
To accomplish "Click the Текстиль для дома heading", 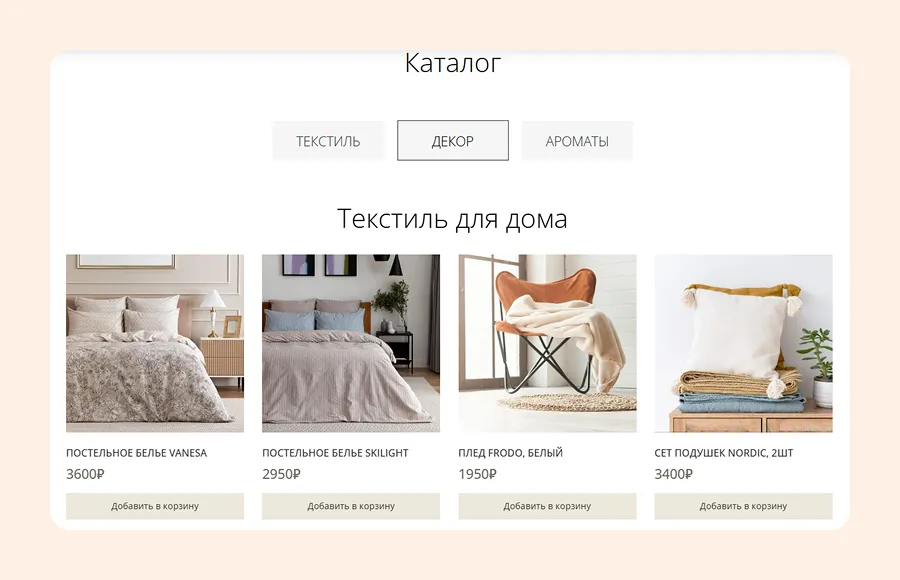I will [452, 219].
